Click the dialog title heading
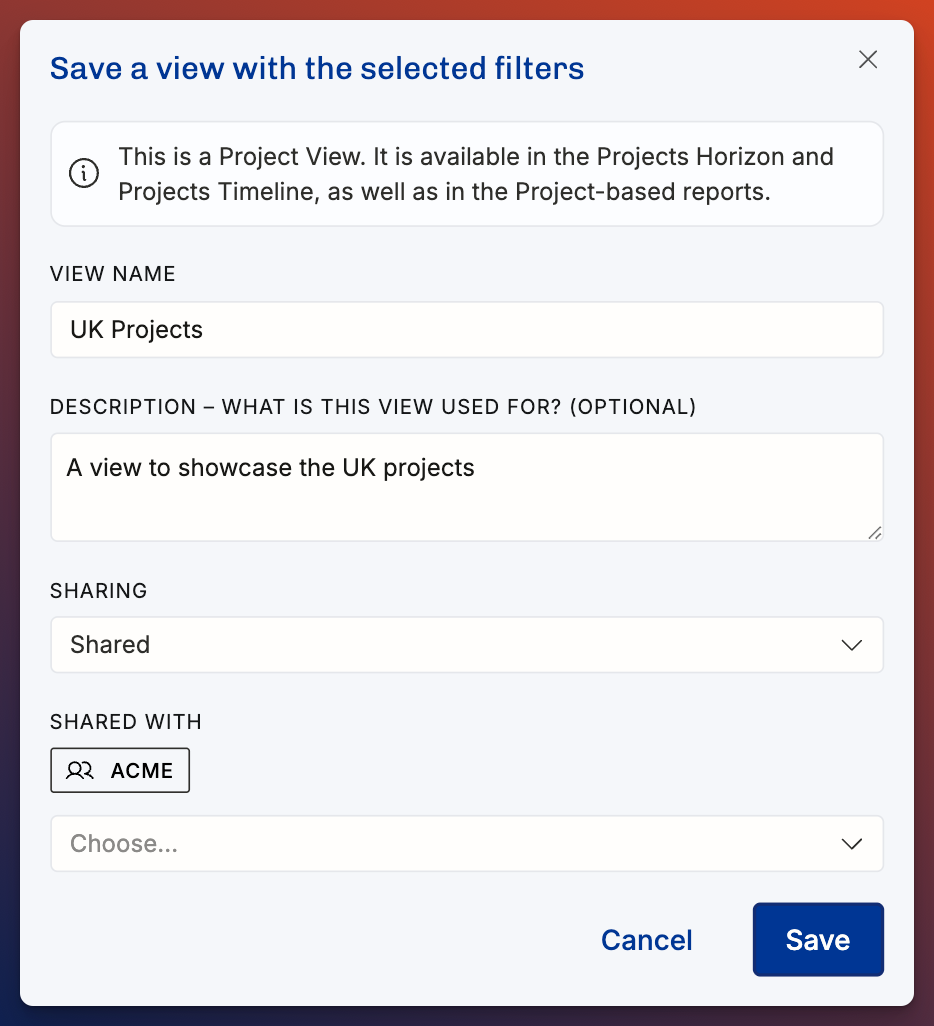934x1026 pixels. [x=317, y=68]
